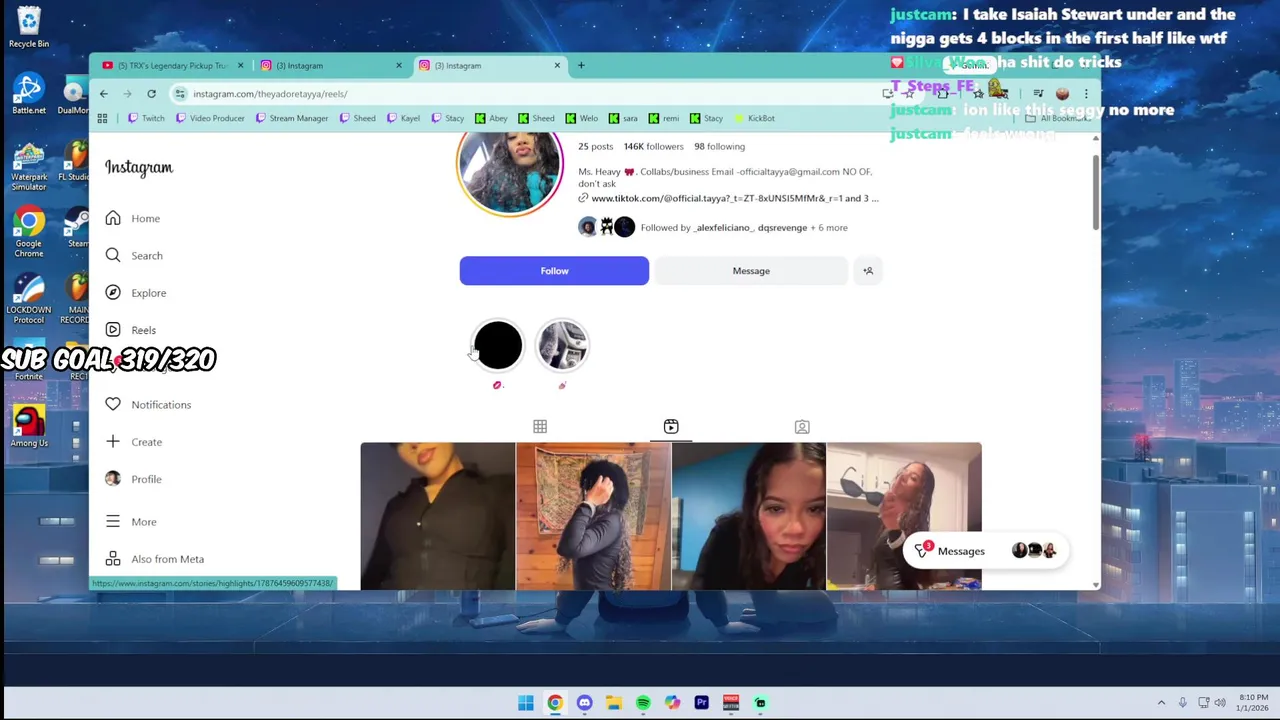Open a new browser tab
1280x720 pixels.
point(581,66)
